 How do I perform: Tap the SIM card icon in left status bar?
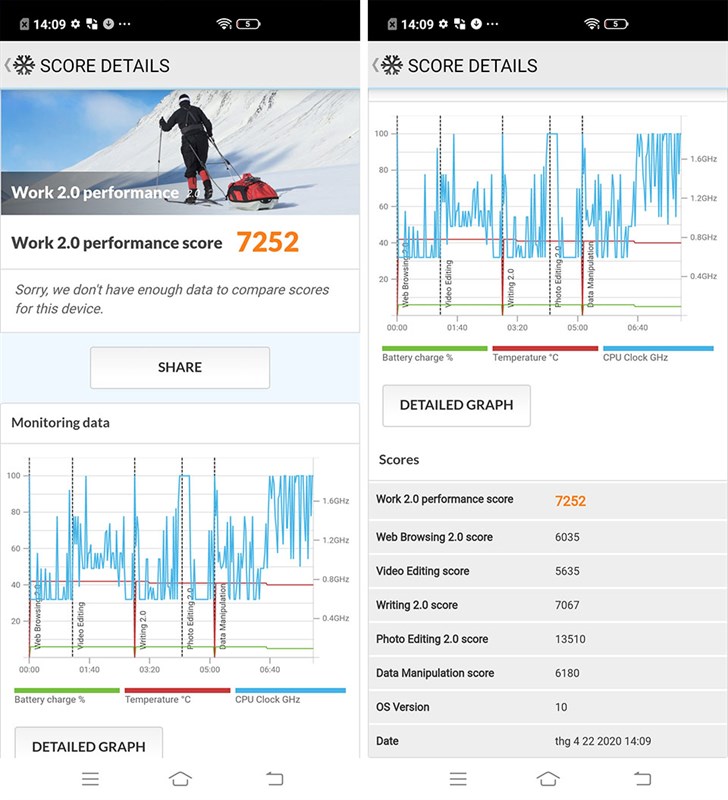tap(24, 24)
